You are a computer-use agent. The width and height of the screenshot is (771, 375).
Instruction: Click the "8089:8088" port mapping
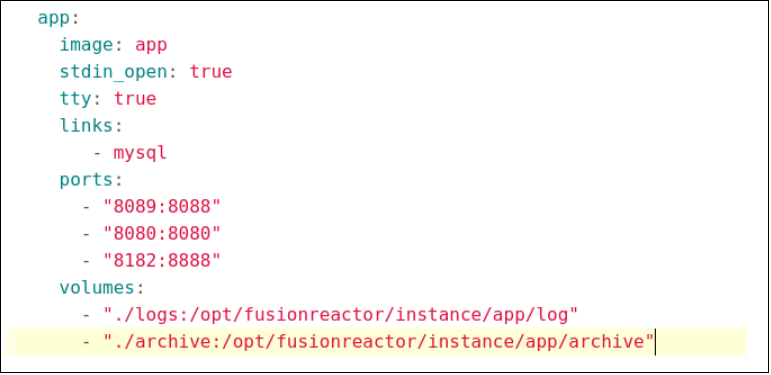tap(162, 206)
